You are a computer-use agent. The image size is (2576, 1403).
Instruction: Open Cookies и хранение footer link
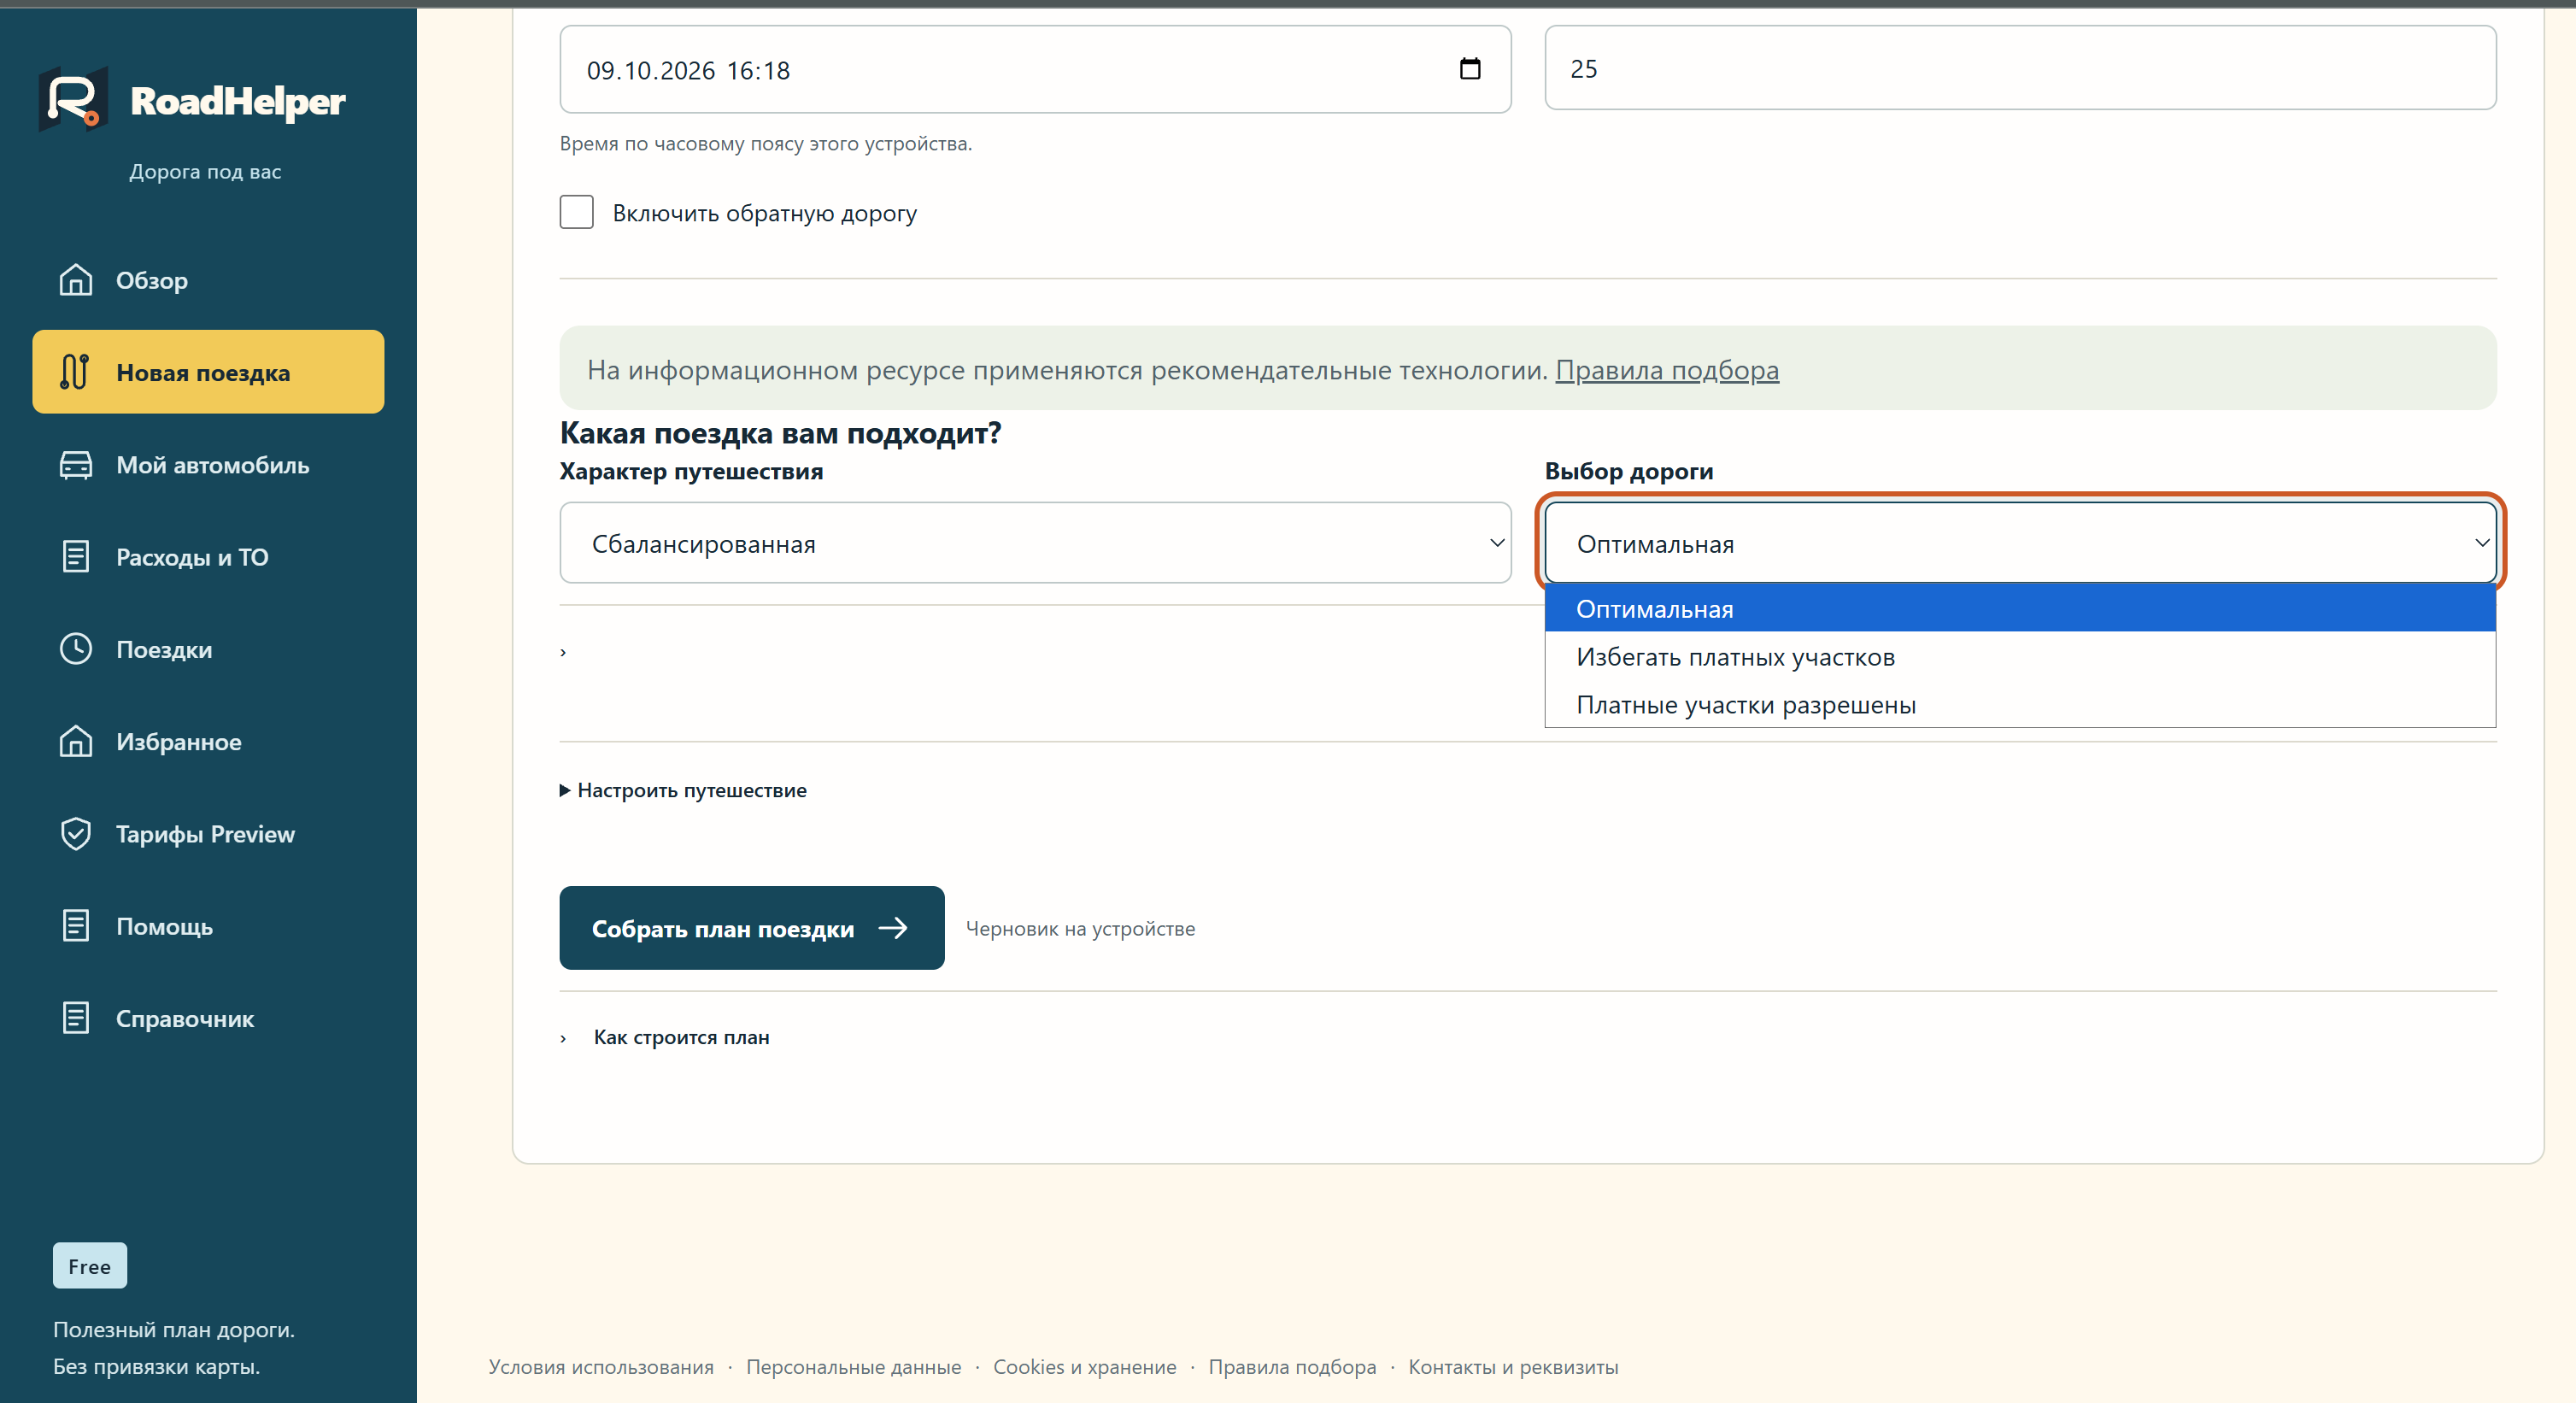(1084, 1367)
